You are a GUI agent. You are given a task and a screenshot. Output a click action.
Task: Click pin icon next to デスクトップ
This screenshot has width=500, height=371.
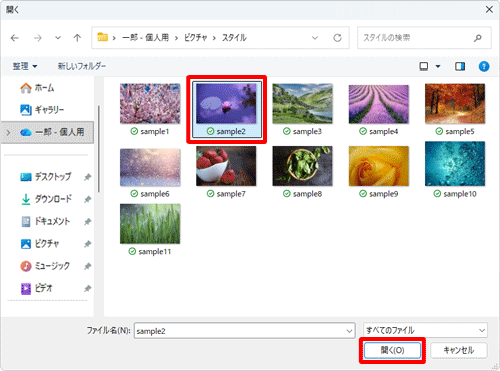click(x=87, y=177)
